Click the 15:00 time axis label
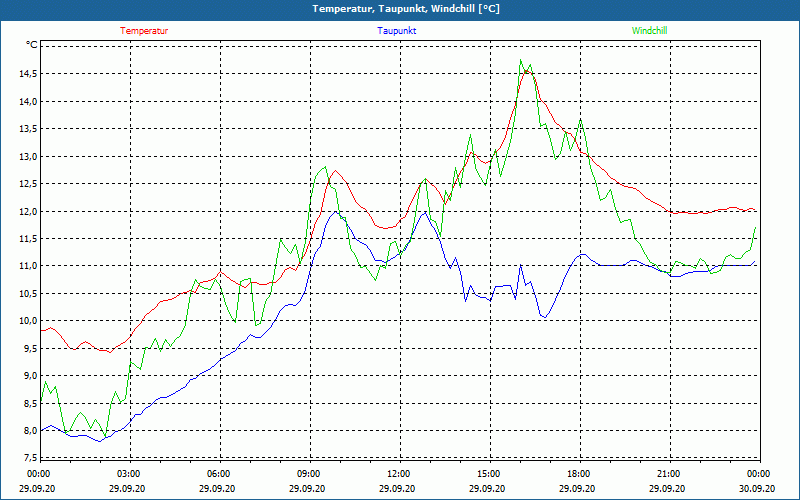800x500 pixels. tap(488, 474)
